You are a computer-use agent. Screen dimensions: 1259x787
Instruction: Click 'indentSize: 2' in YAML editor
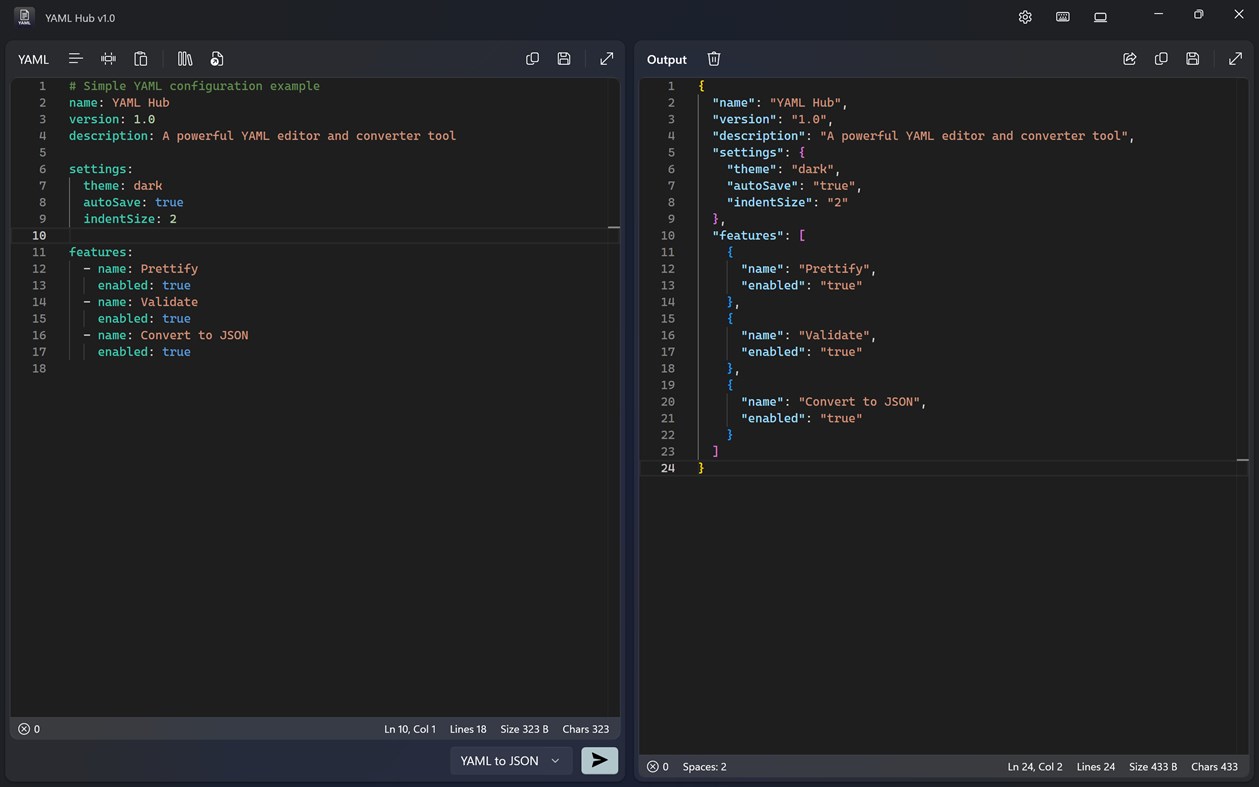coord(130,219)
